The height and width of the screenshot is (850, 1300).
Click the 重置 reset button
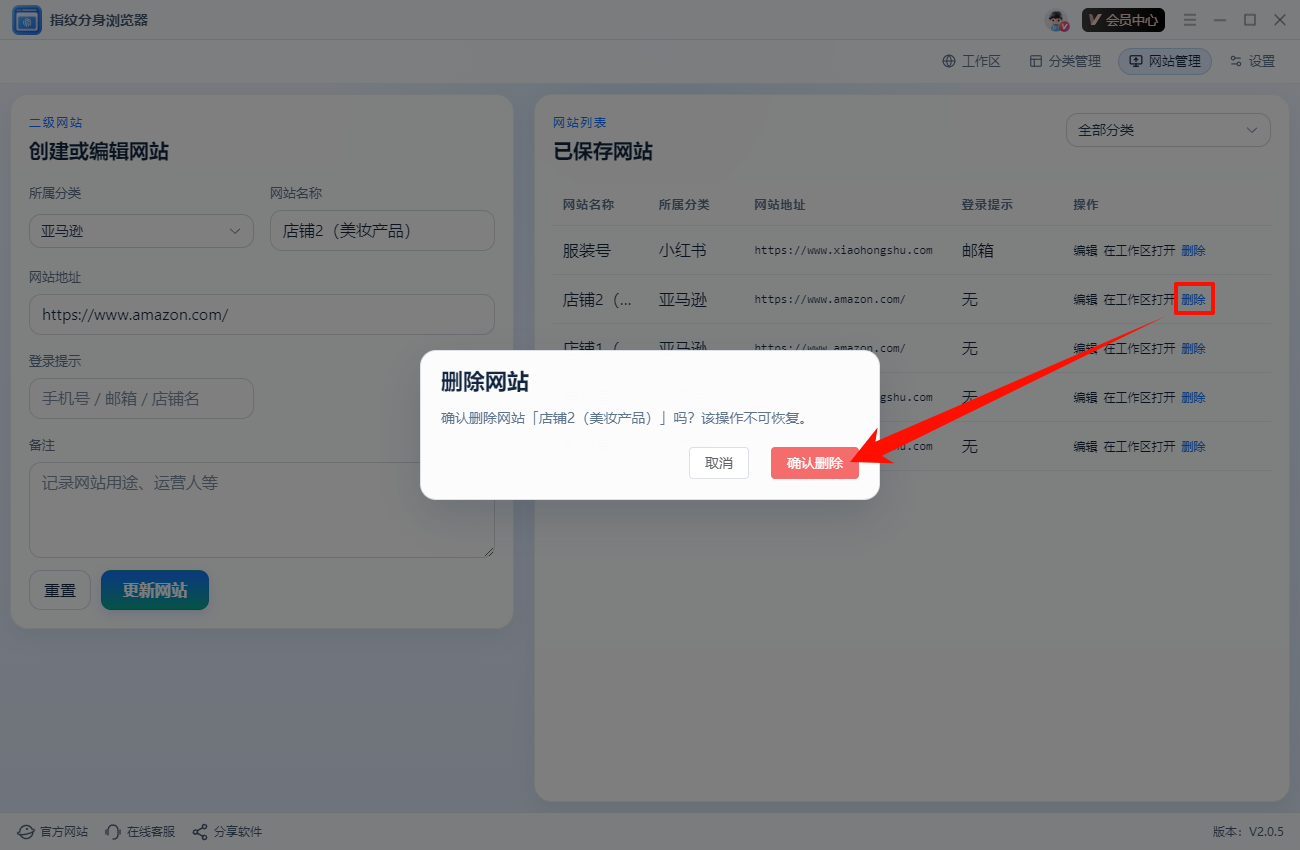pos(60,590)
